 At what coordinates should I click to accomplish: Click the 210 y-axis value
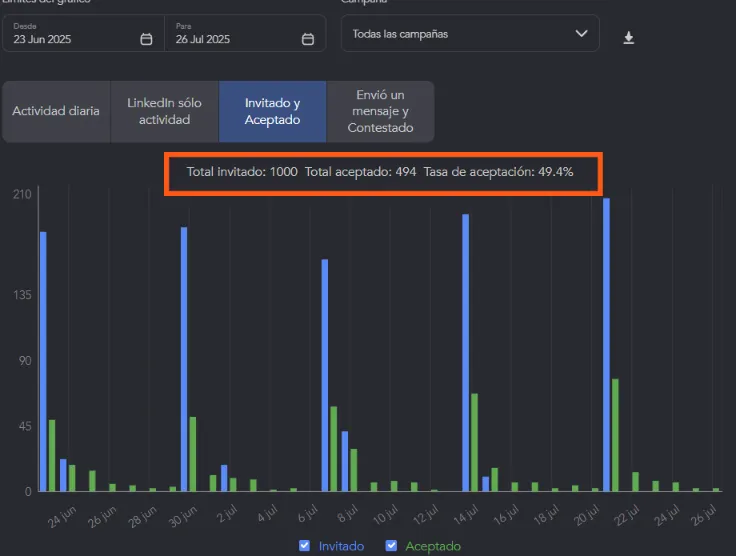(x=22, y=194)
